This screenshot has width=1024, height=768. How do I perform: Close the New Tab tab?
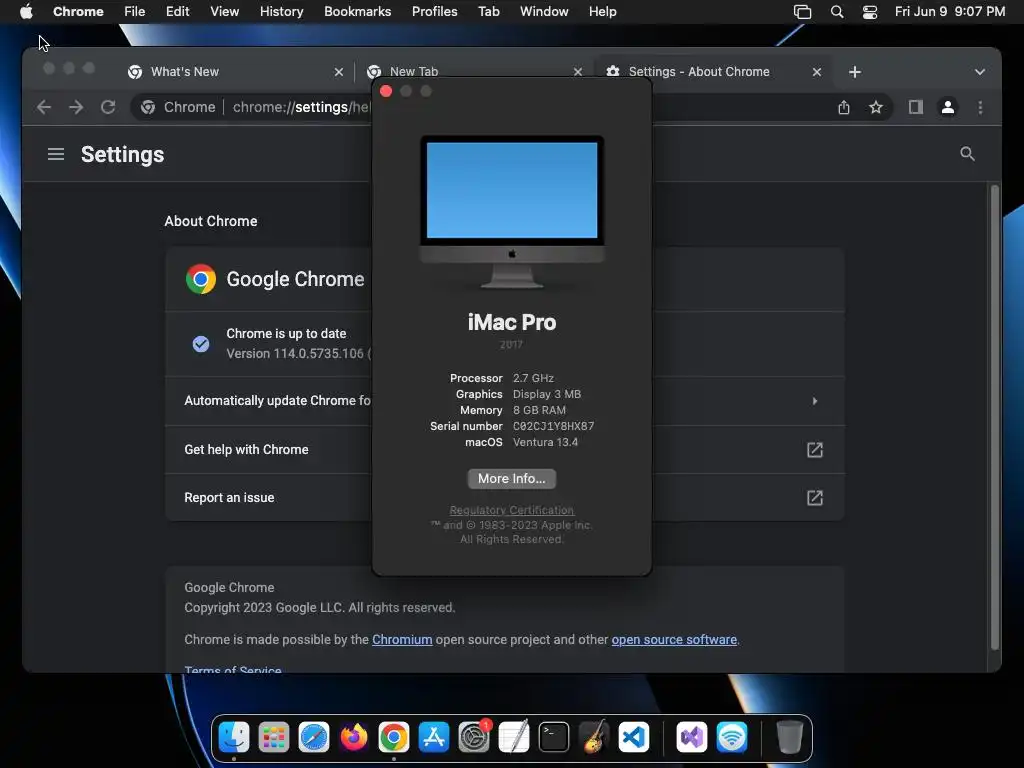click(577, 72)
